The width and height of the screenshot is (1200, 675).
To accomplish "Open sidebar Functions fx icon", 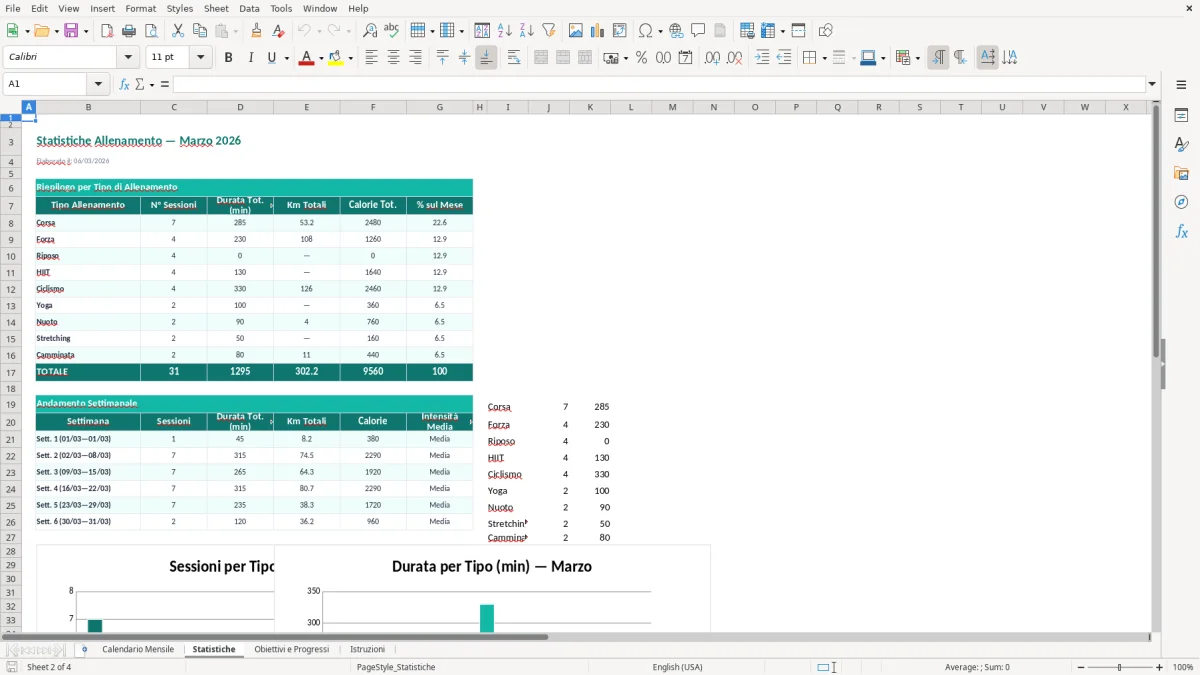I will (x=1181, y=231).
